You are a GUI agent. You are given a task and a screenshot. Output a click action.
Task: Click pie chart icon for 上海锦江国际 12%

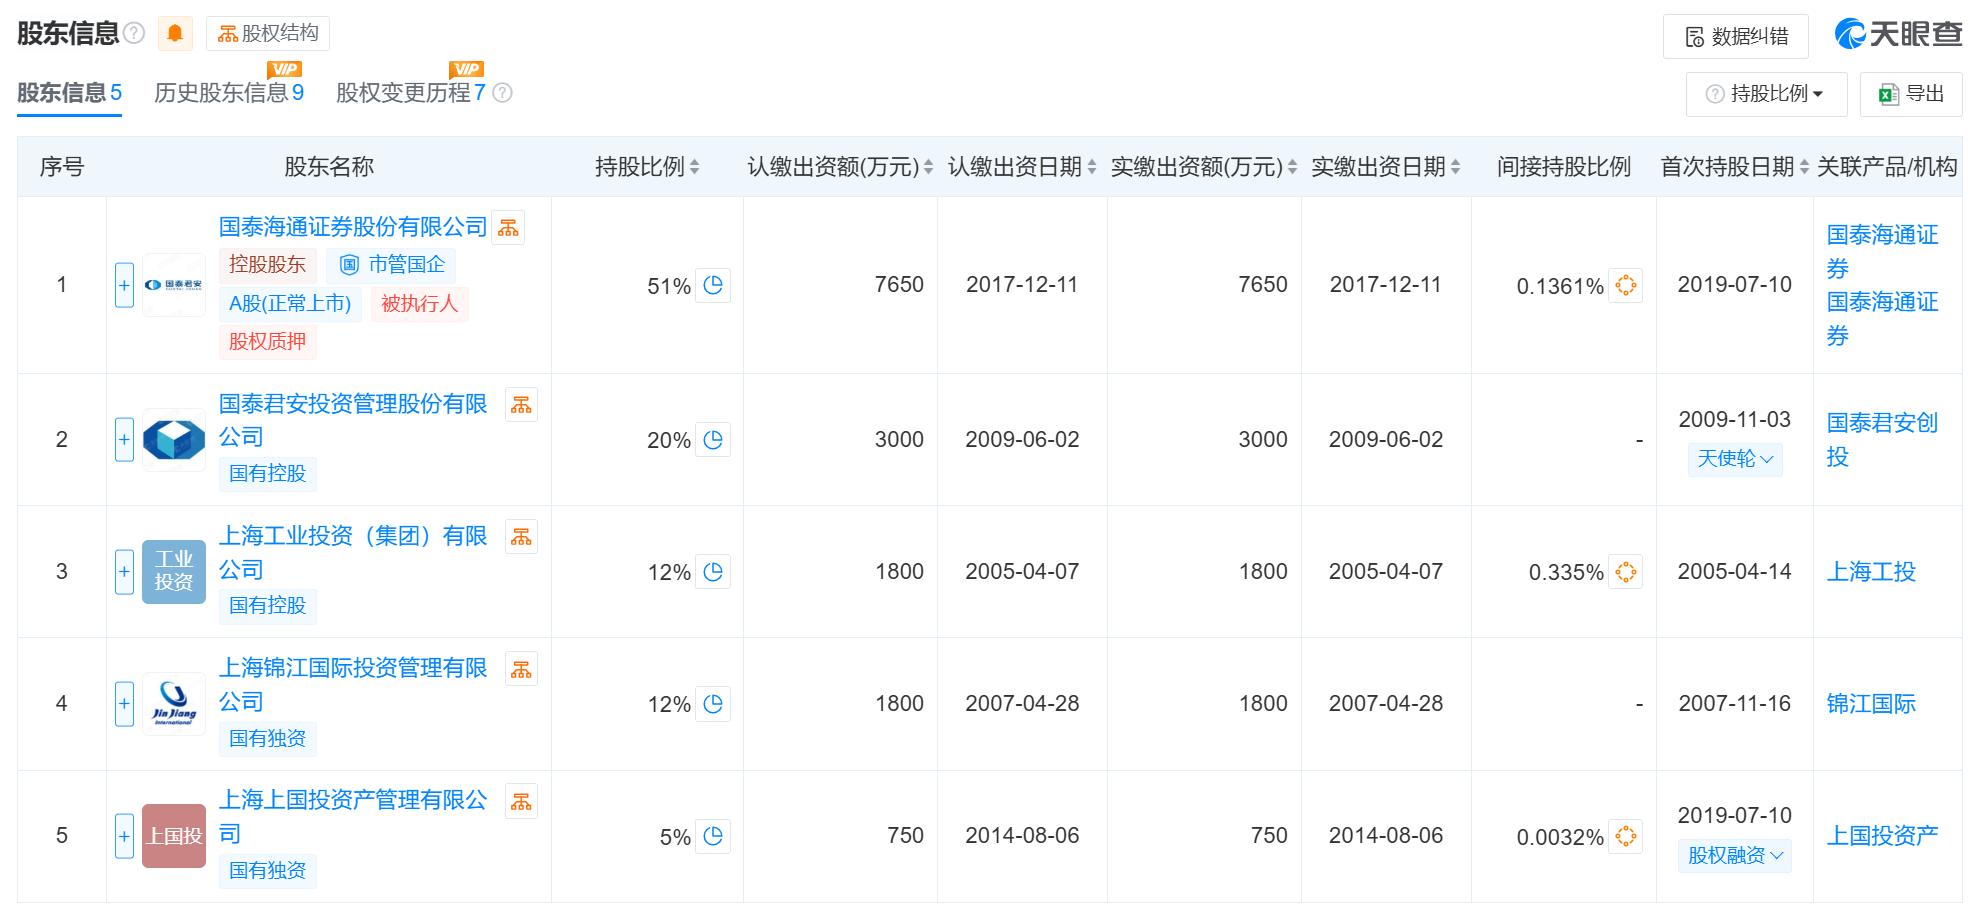[713, 703]
